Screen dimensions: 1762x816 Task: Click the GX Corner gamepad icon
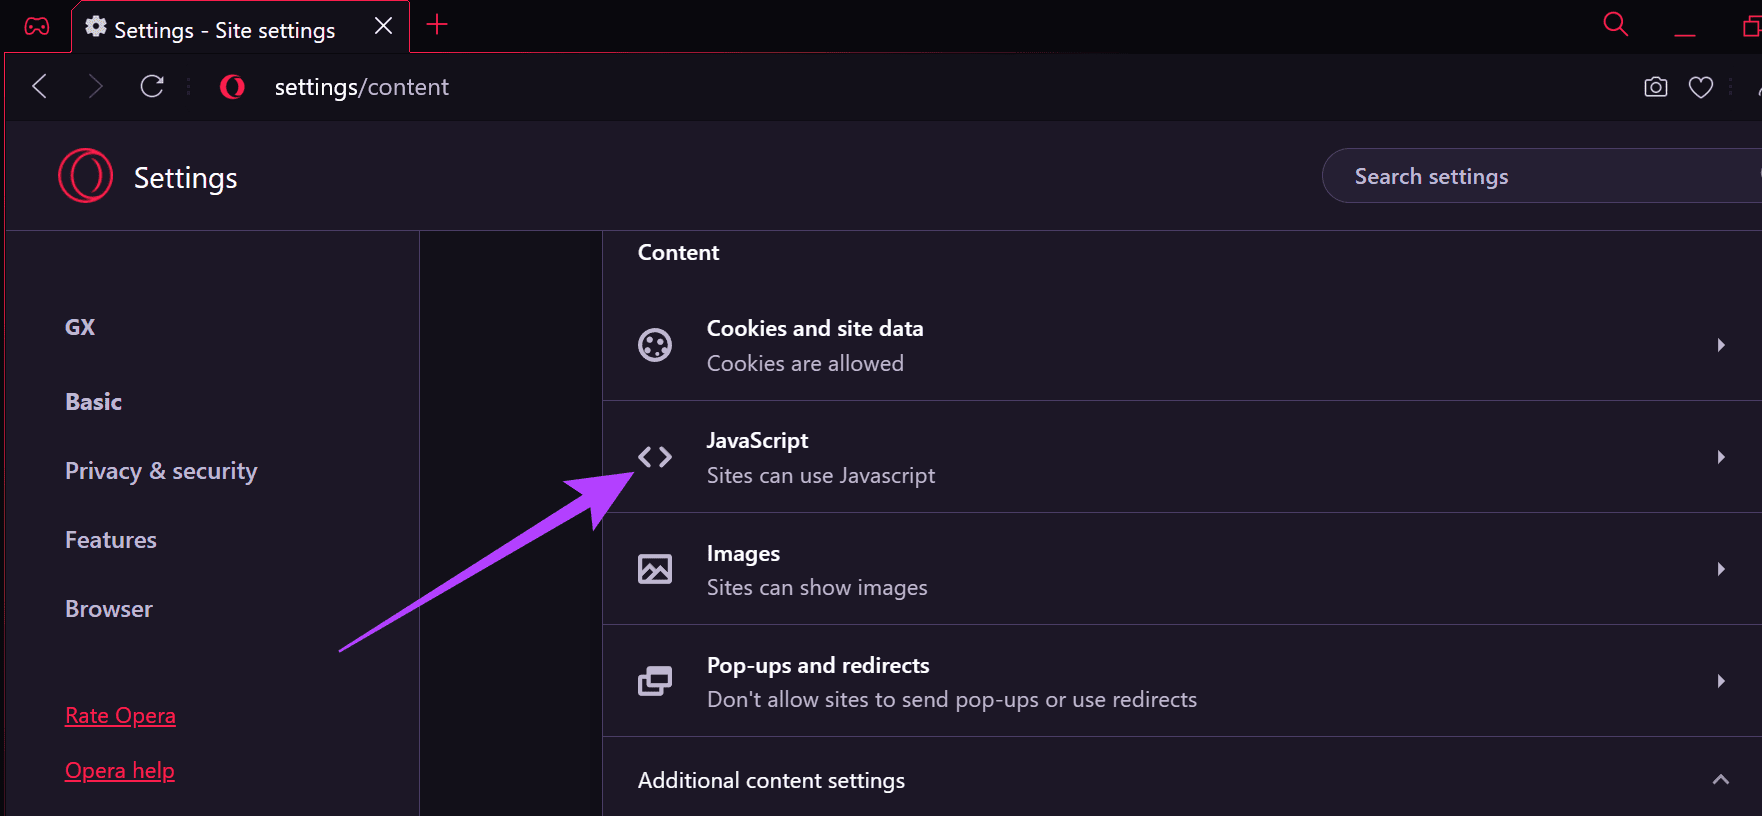tap(37, 26)
